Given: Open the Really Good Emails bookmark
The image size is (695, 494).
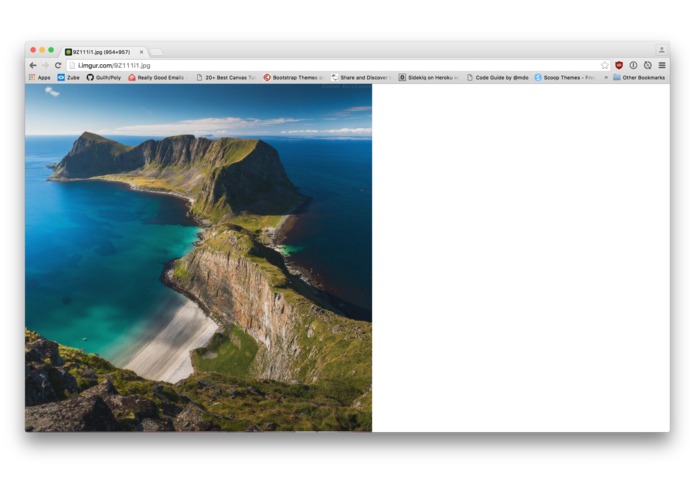Looking at the screenshot, I should (x=156, y=77).
